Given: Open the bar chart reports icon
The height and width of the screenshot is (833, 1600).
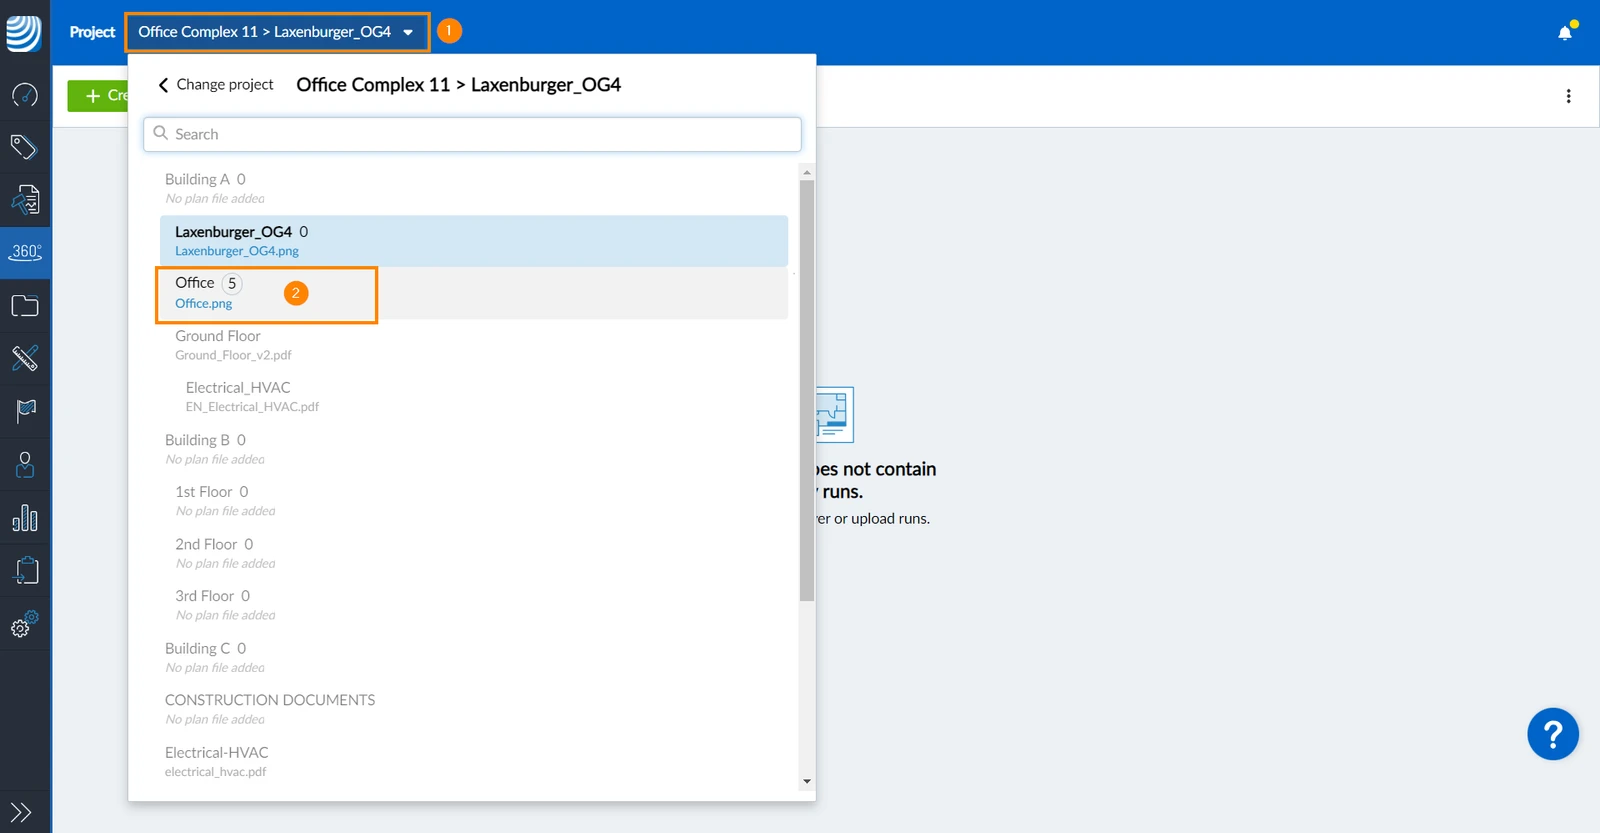Looking at the screenshot, I should click(x=25, y=517).
